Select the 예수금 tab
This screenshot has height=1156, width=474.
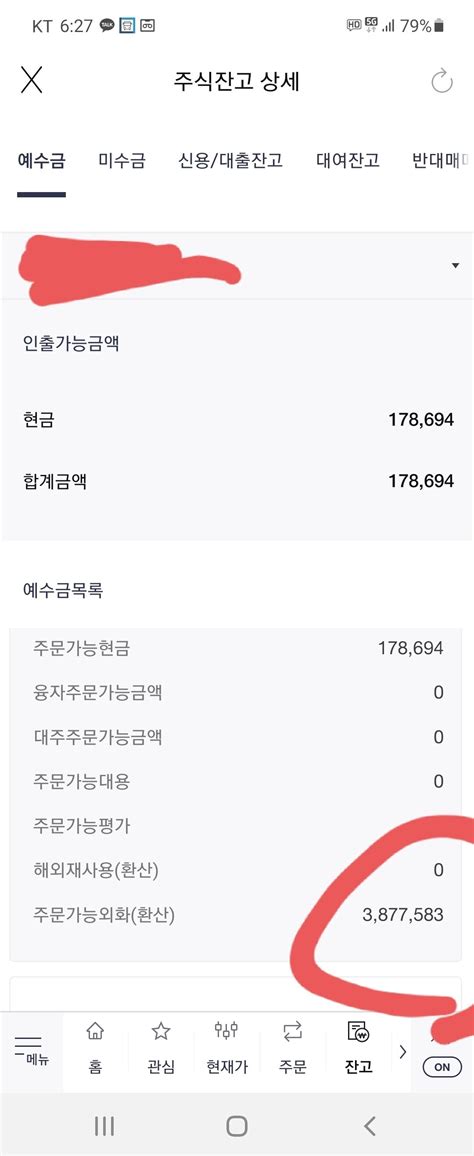coord(41,161)
